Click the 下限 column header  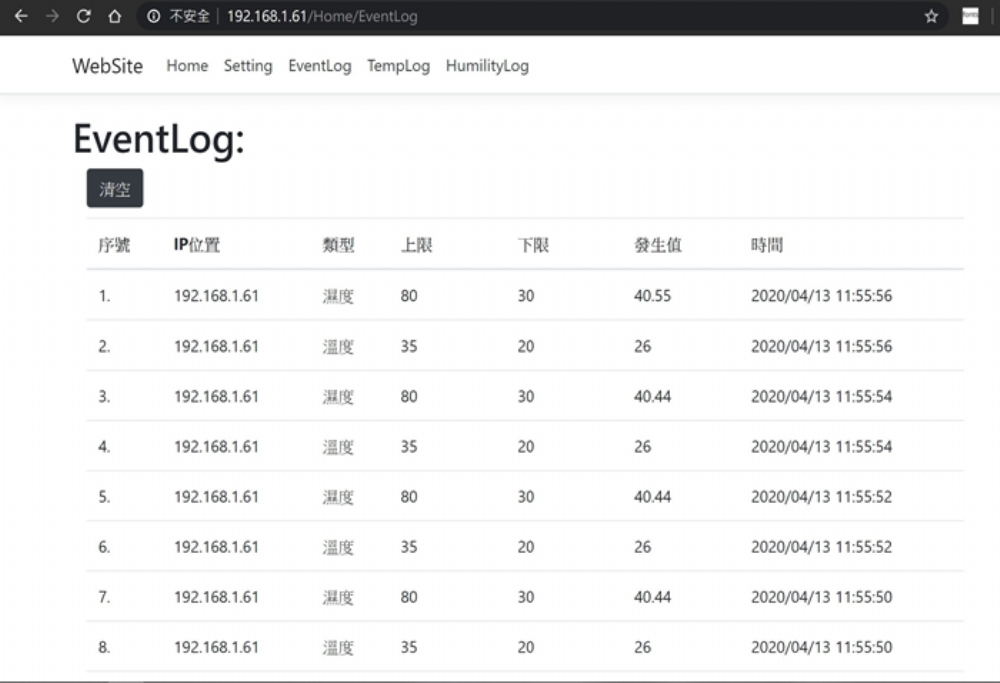click(533, 245)
